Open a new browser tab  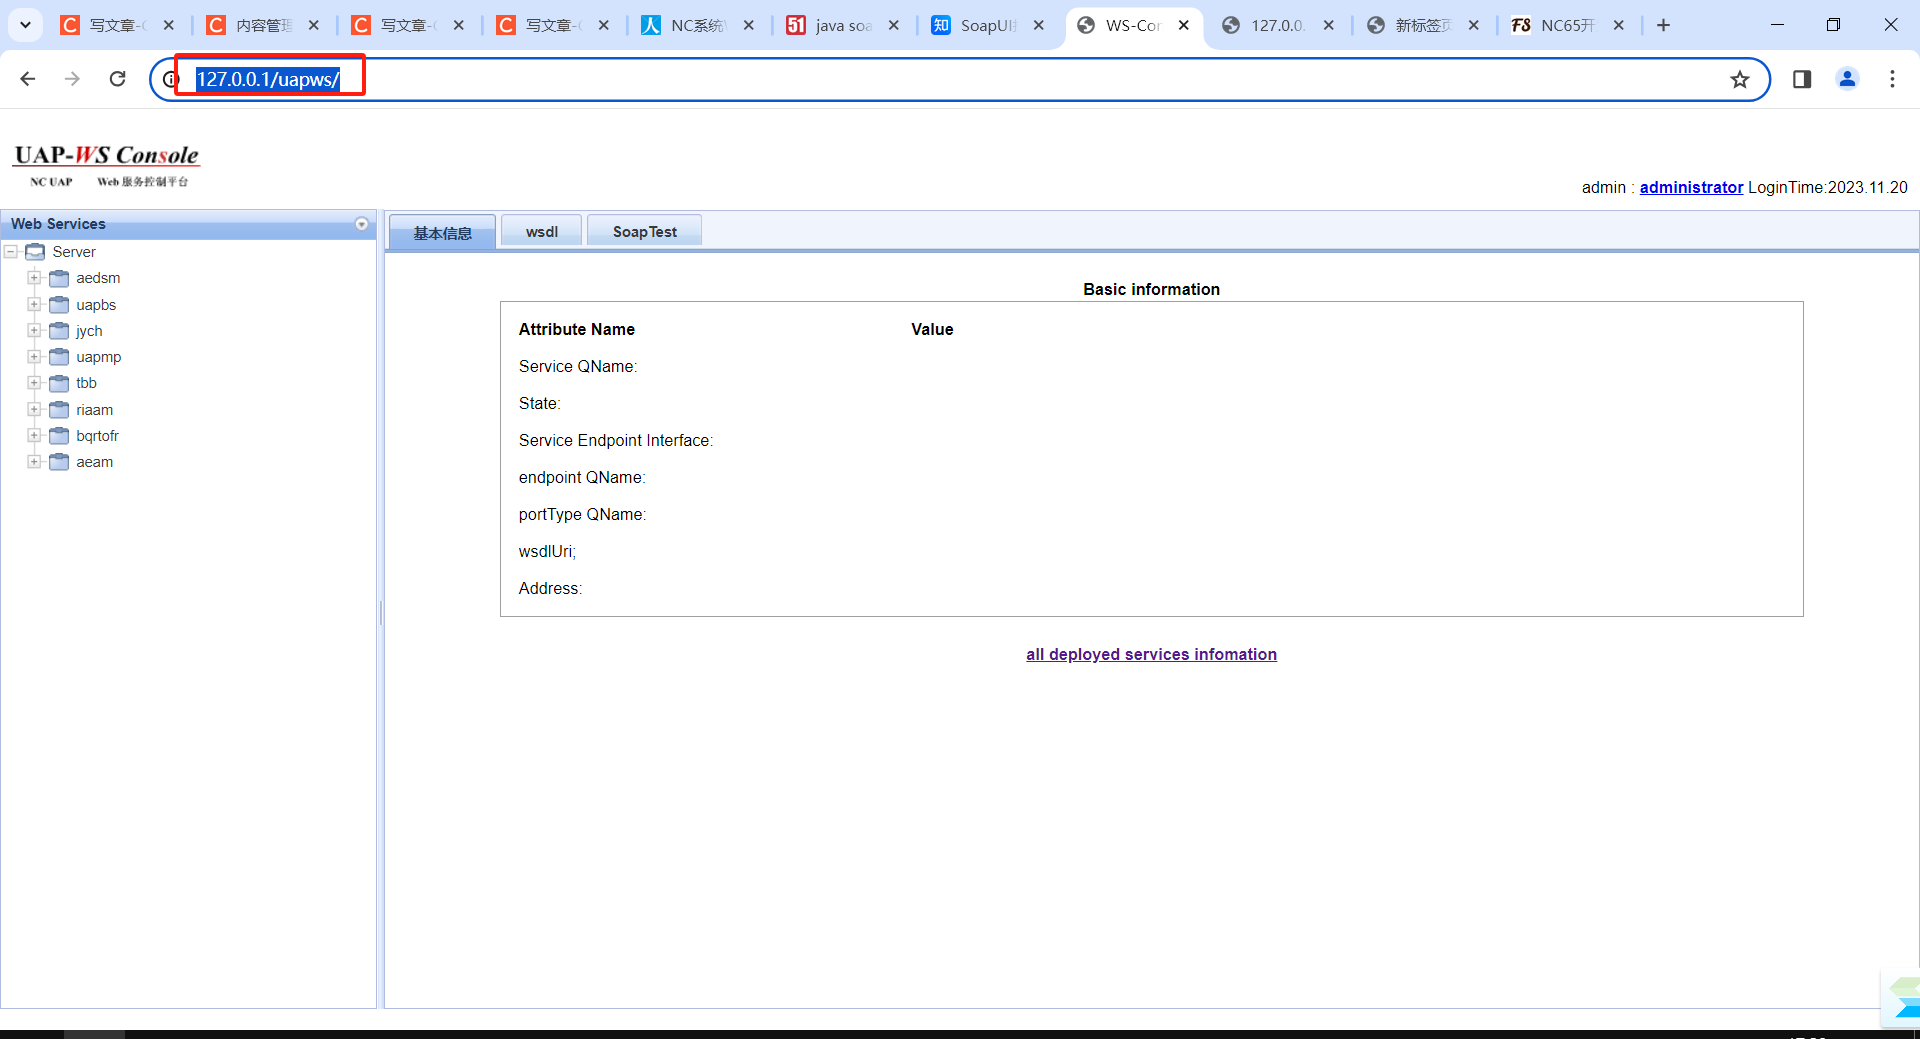[1663, 25]
